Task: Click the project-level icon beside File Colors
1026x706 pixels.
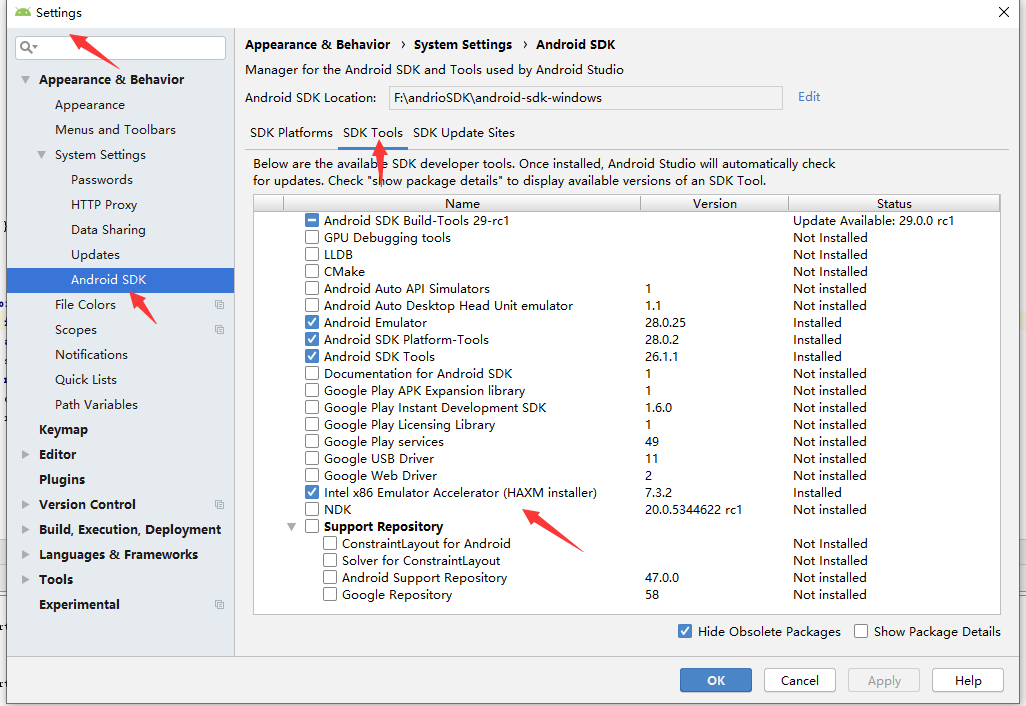Action: [219, 305]
